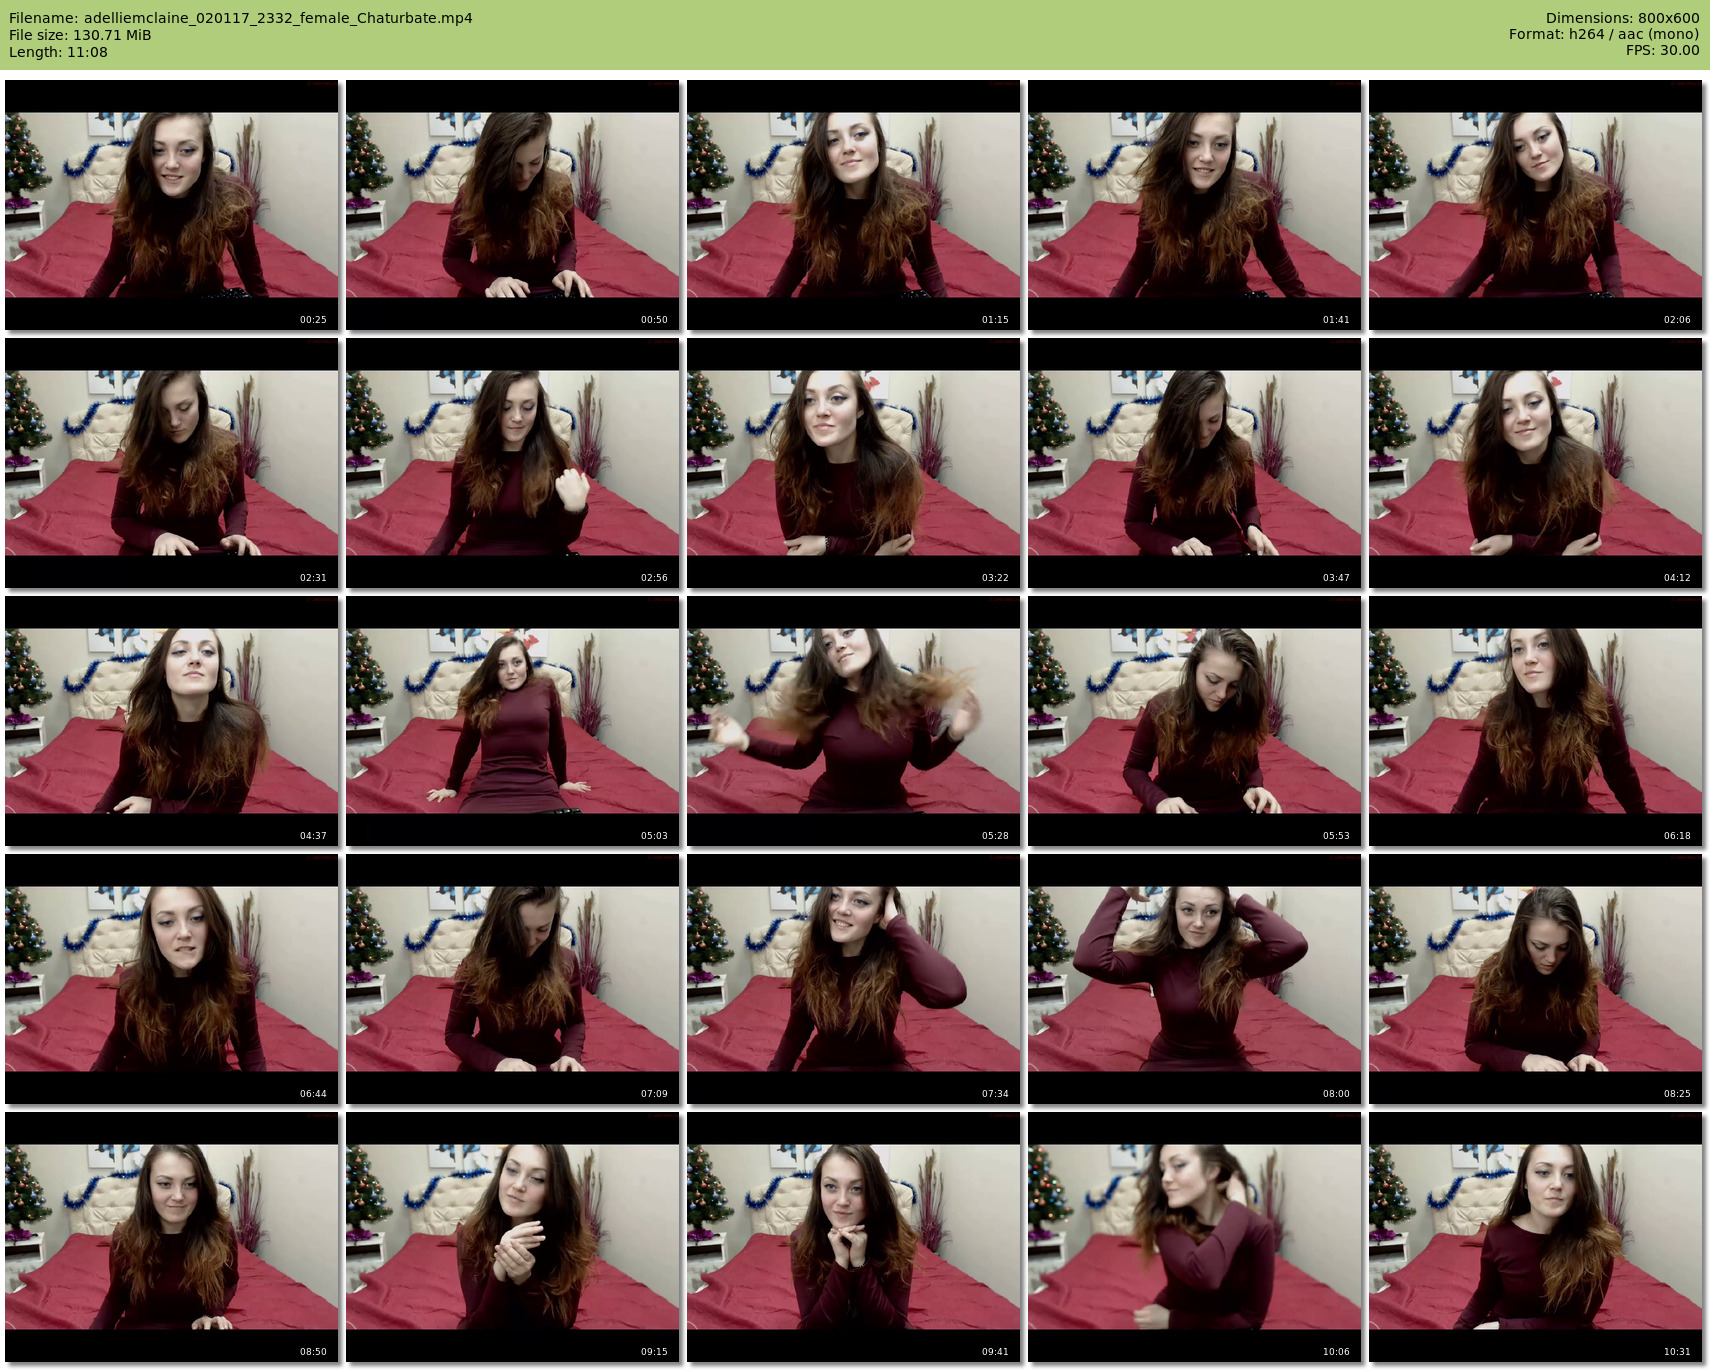Select the frame thumbnail stamped 01:15
The width and height of the screenshot is (1710, 1370).
pos(854,205)
